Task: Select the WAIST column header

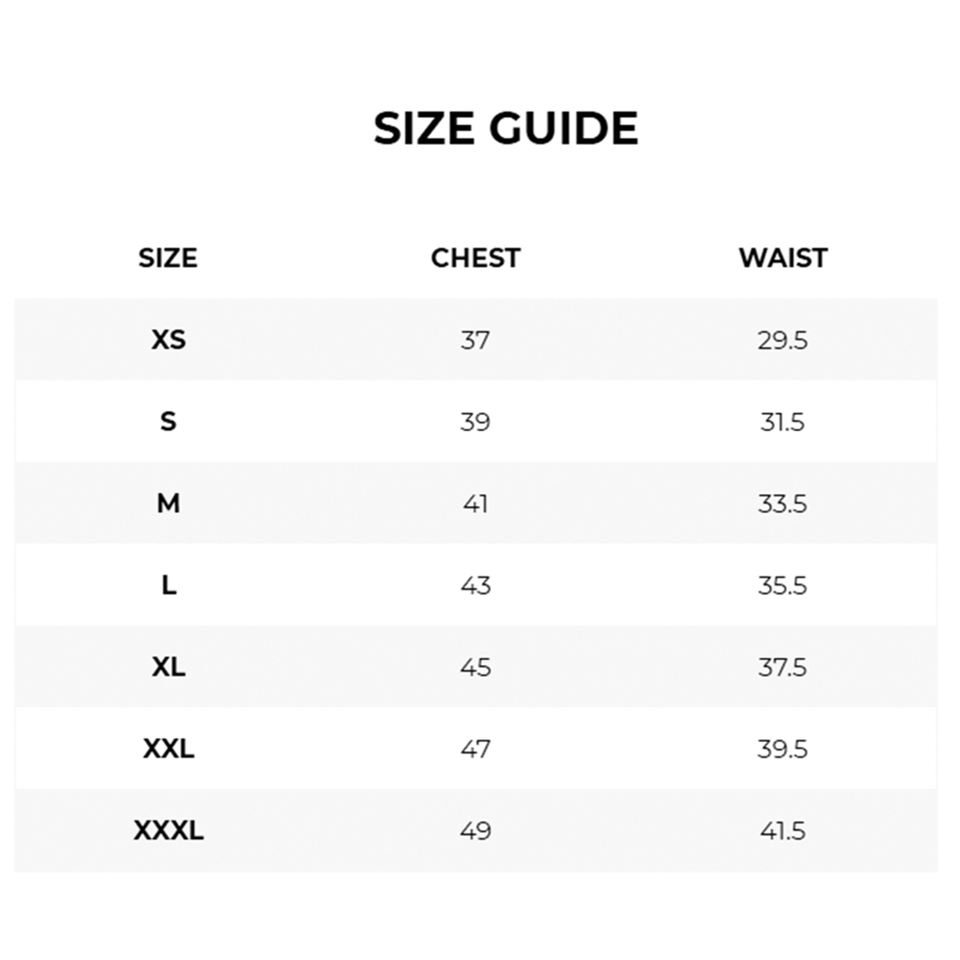Action: click(783, 258)
